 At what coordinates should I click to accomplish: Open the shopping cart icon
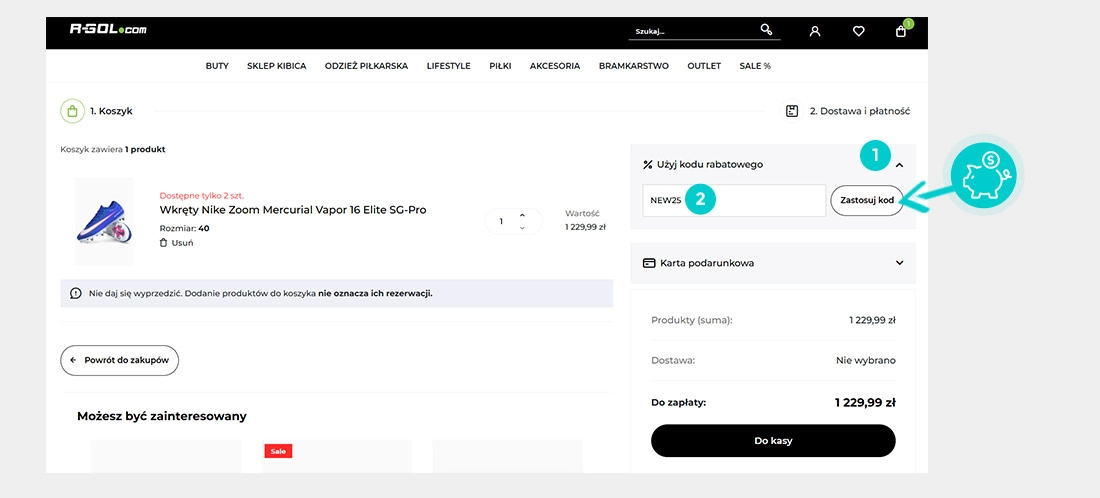(x=901, y=31)
